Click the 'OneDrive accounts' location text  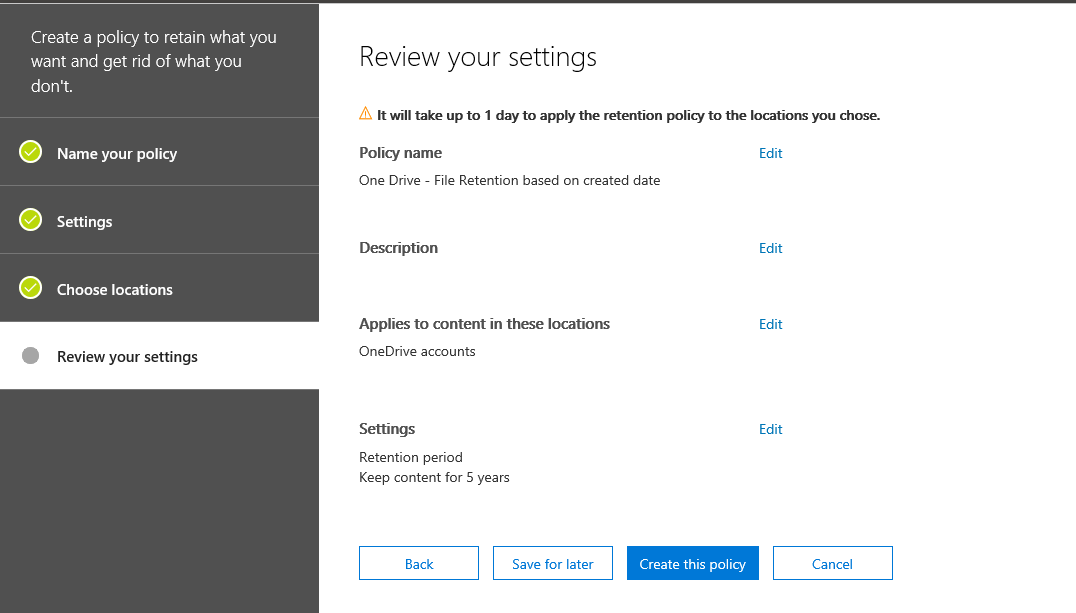point(417,351)
